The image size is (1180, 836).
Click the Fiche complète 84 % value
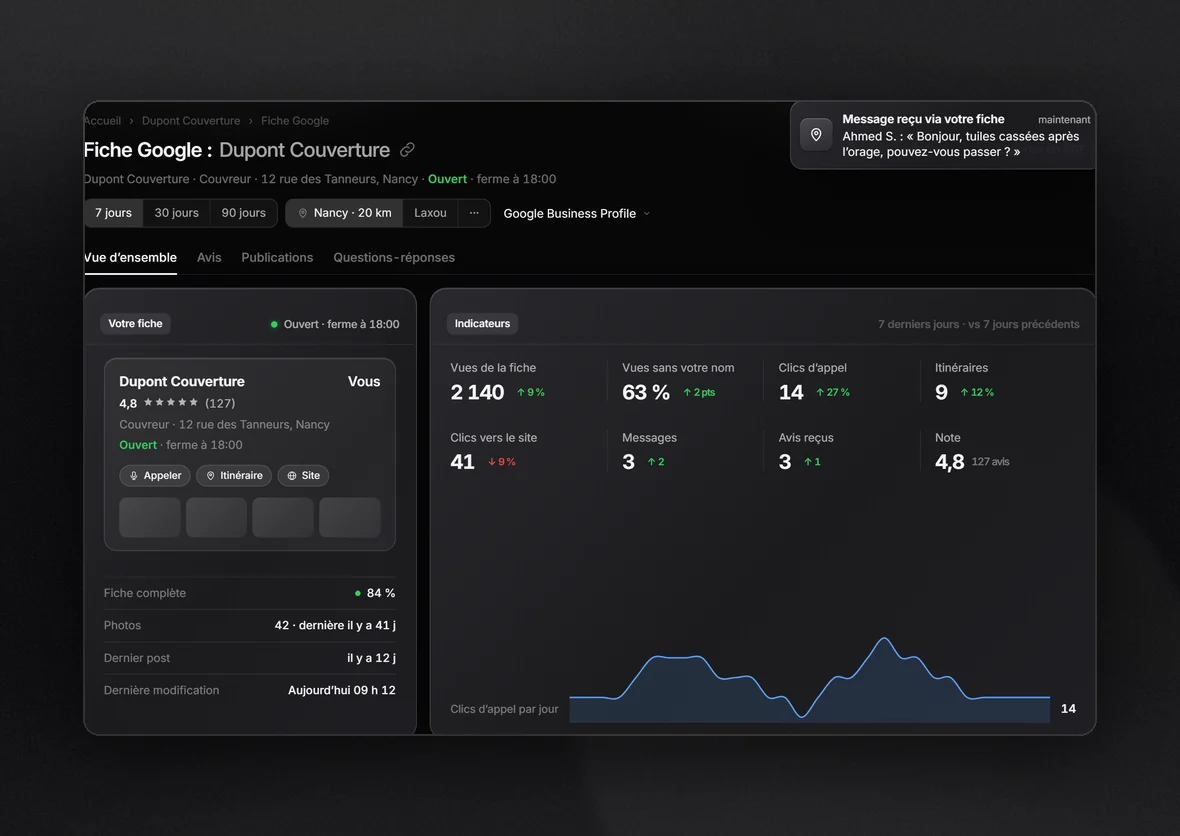pyautogui.click(x=381, y=593)
